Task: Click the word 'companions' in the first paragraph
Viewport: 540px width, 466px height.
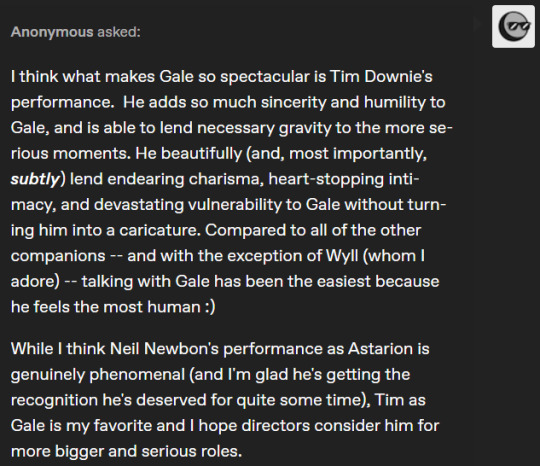Action: click(58, 256)
